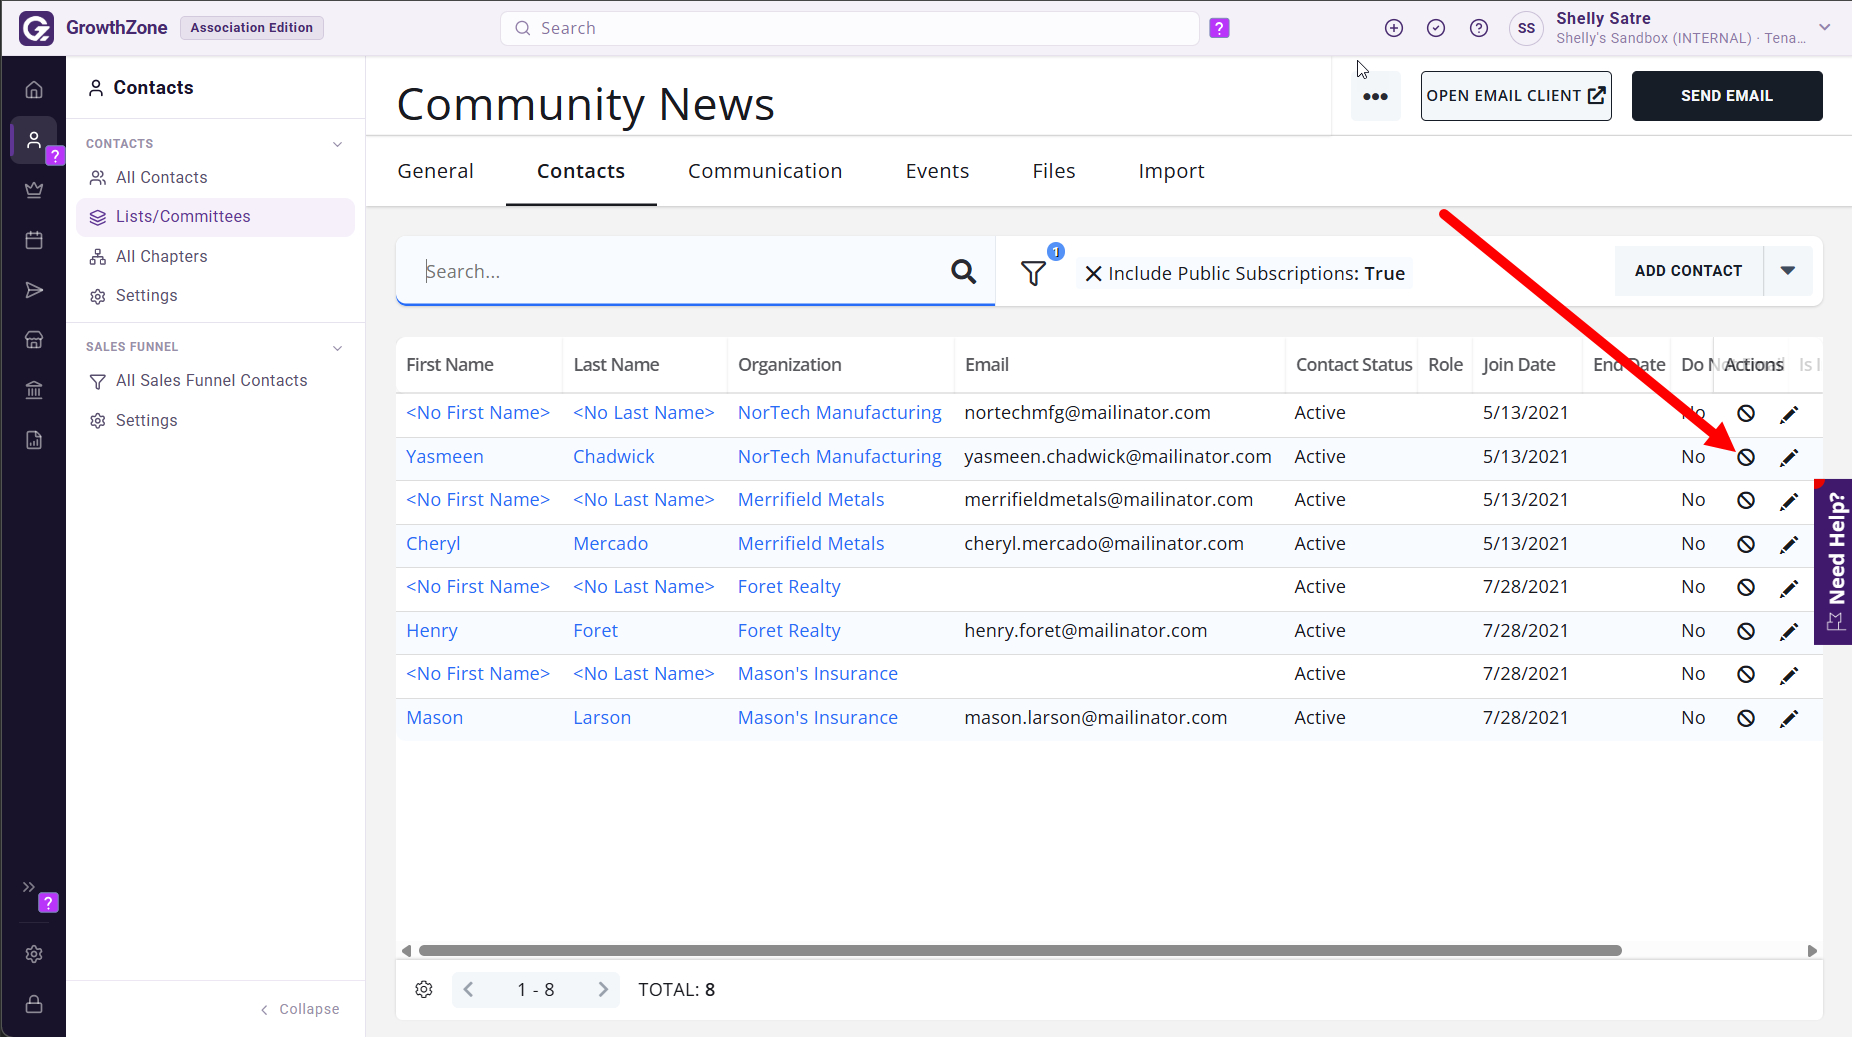The image size is (1852, 1037).
Task: Collapse the CONTACTS sidebar section
Action: tap(338, 144)
